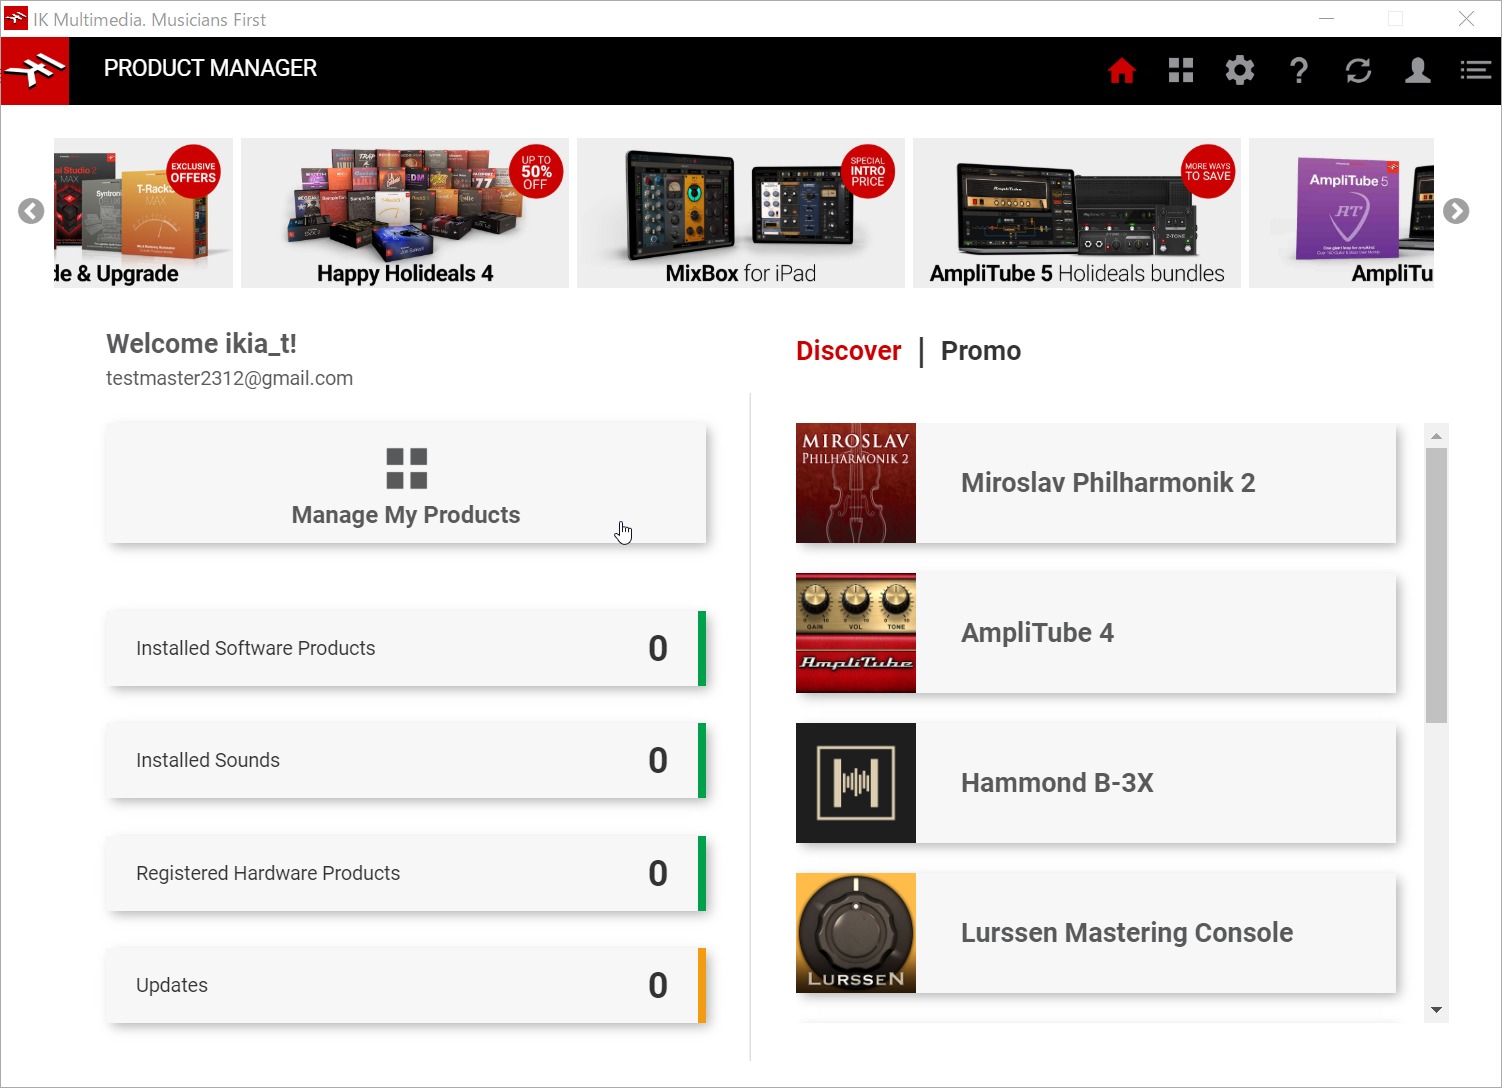Open Registered Hardware Products row
This screenshot has height=1088, width=1502.
pyautogui.click(x=406, y=873)
